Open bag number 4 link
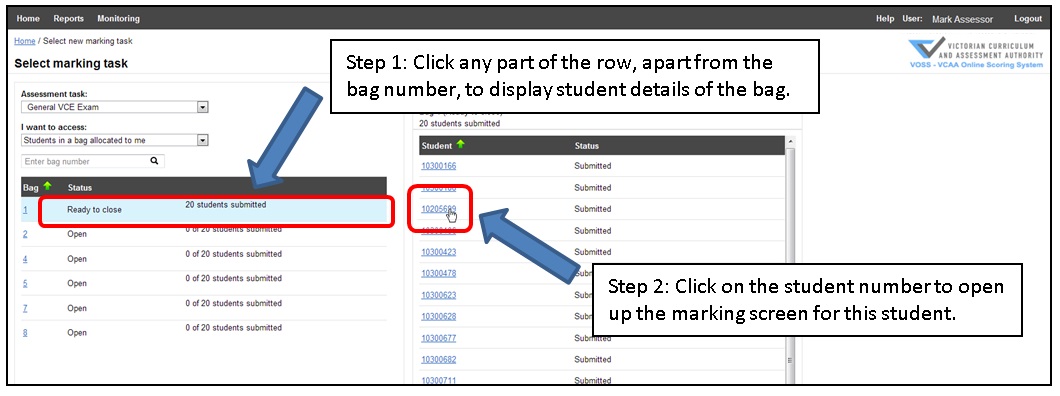The width and height of the screenshot is (1060, 396). coord(25,259)
